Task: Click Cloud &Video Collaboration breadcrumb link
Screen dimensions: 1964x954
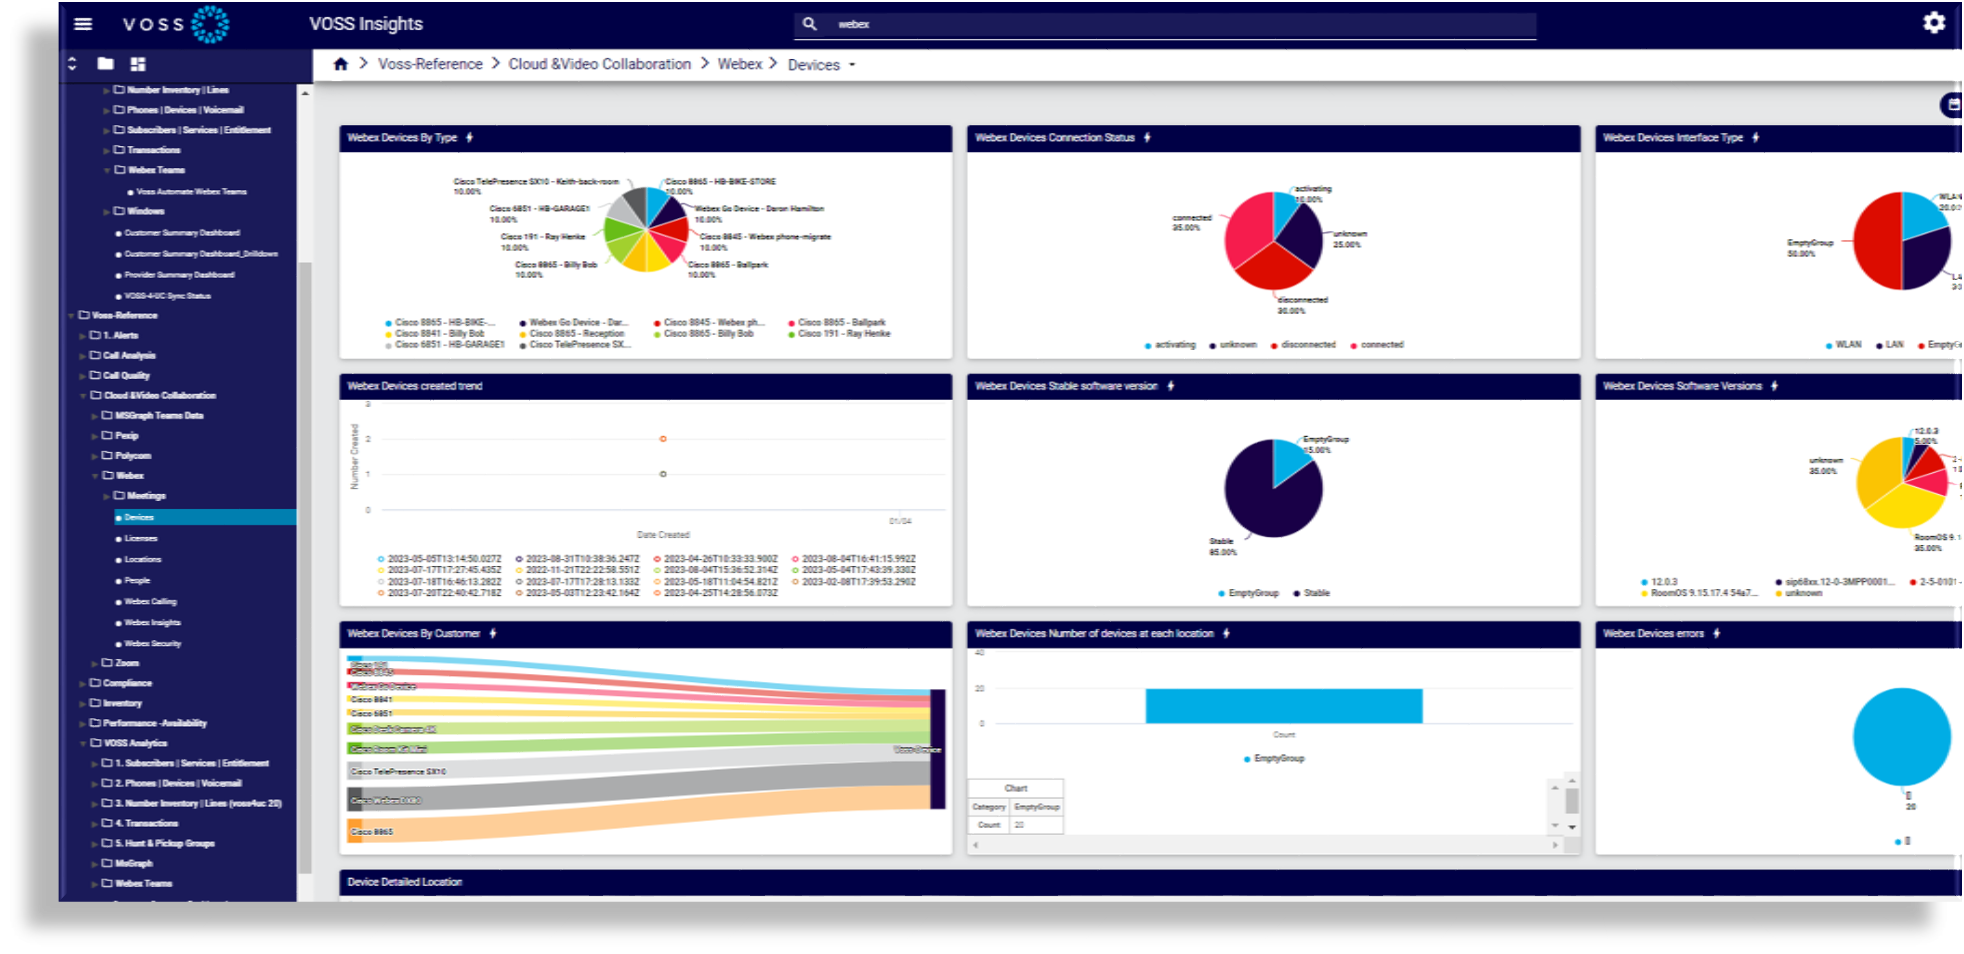Action: 599,64
